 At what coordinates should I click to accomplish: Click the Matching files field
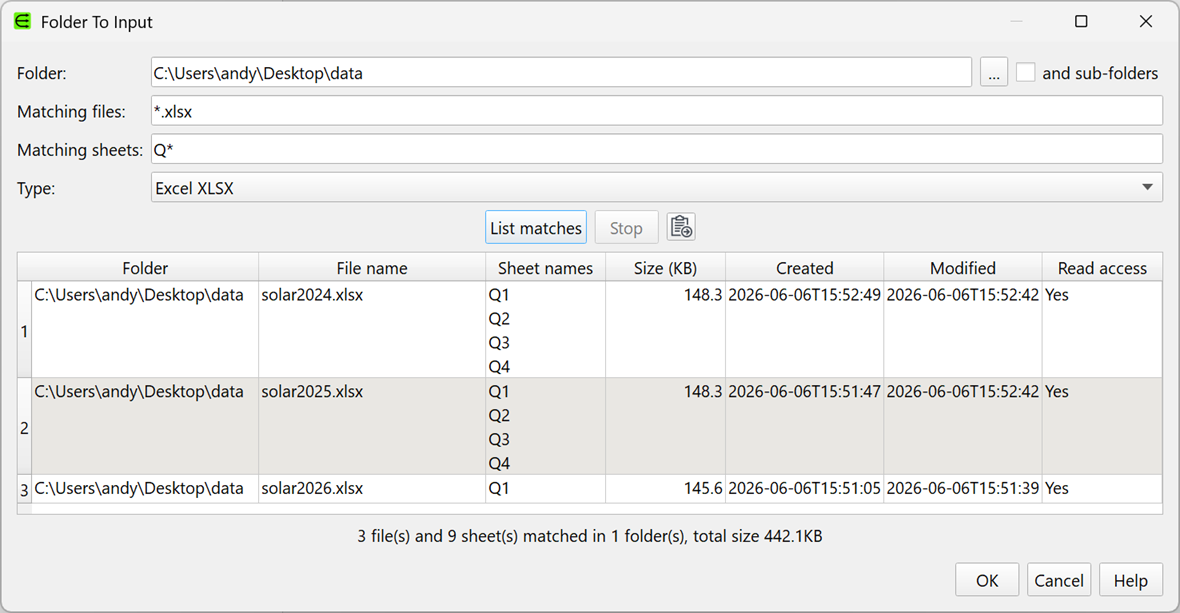coord(656,111)
